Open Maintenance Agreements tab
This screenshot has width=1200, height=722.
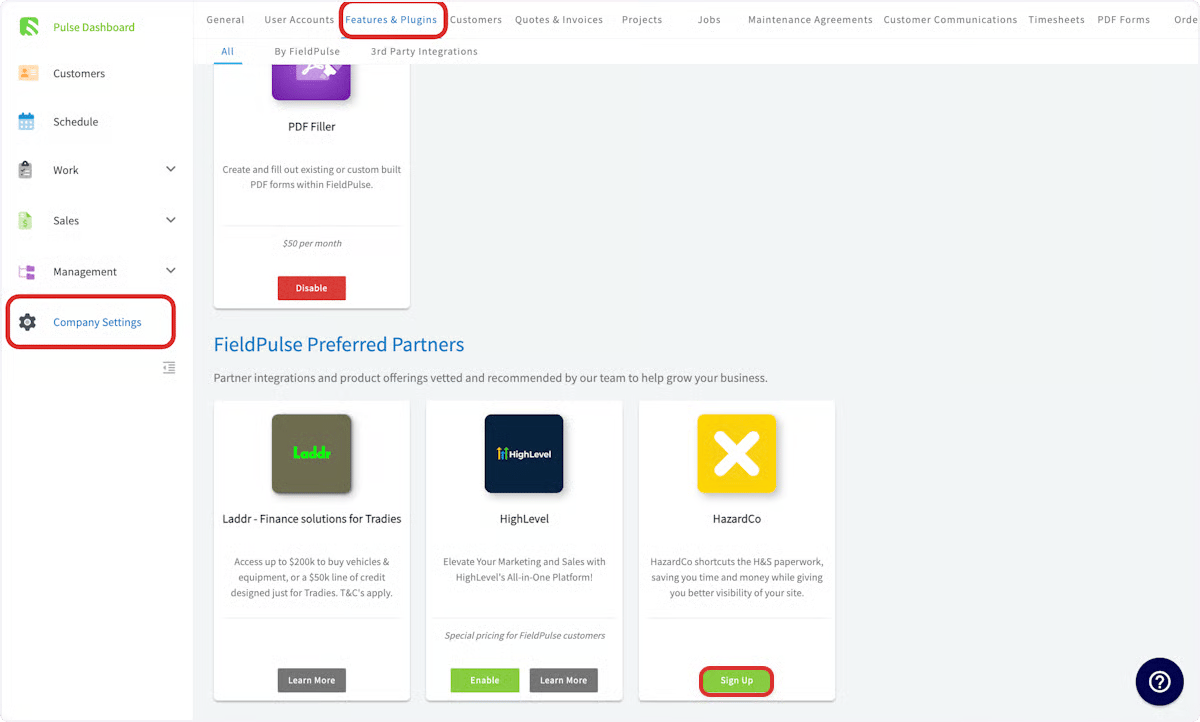pyautogui.click(x=810, y=19)
